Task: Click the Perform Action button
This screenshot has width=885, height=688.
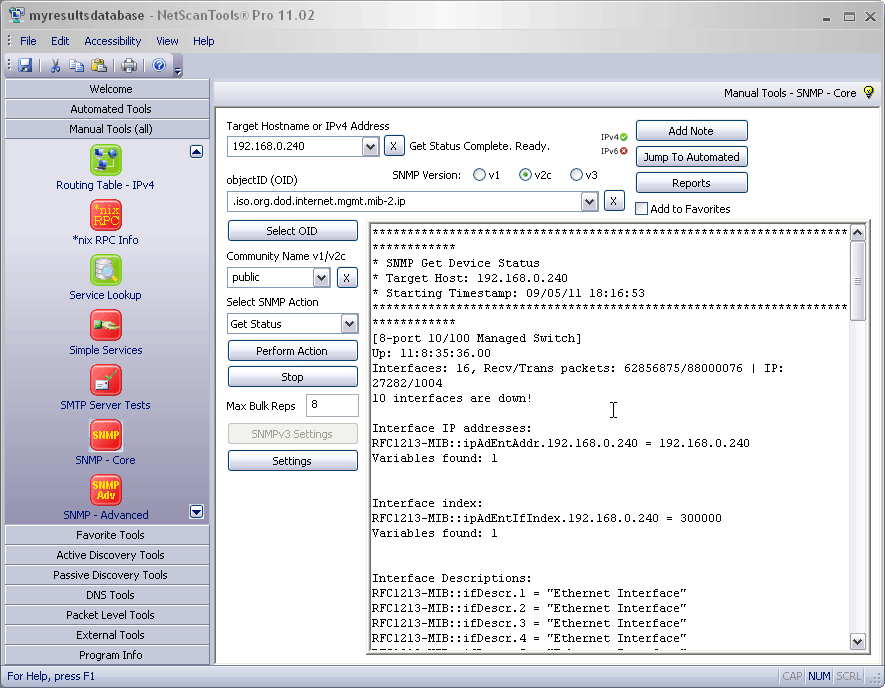Action: click(x=292, y=351)
